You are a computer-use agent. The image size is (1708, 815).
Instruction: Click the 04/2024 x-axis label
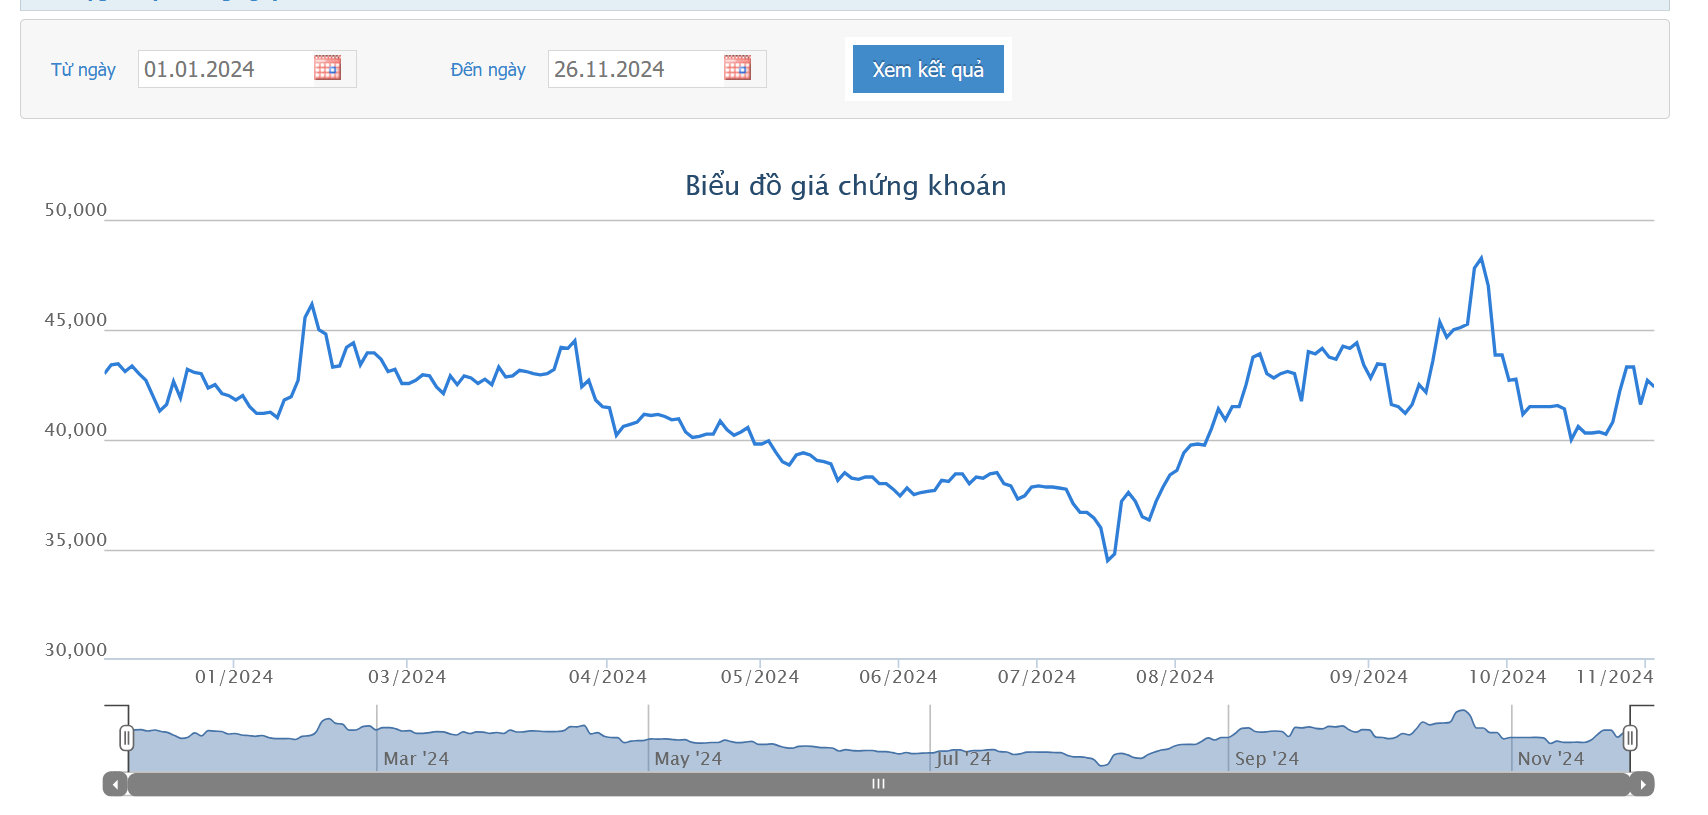[608, 677]
